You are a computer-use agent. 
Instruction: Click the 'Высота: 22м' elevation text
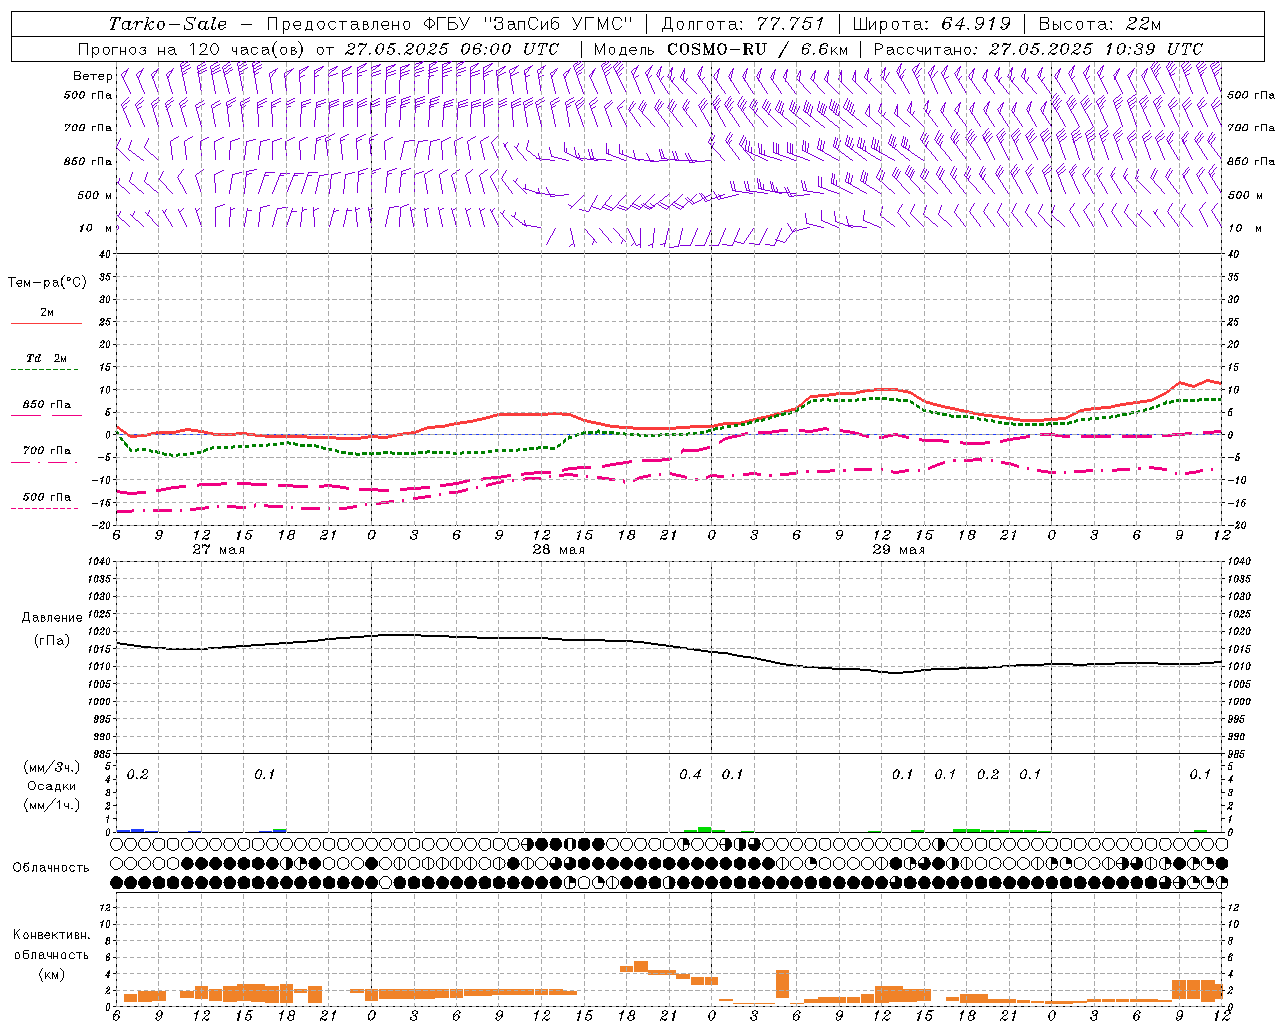point(1100,24)
